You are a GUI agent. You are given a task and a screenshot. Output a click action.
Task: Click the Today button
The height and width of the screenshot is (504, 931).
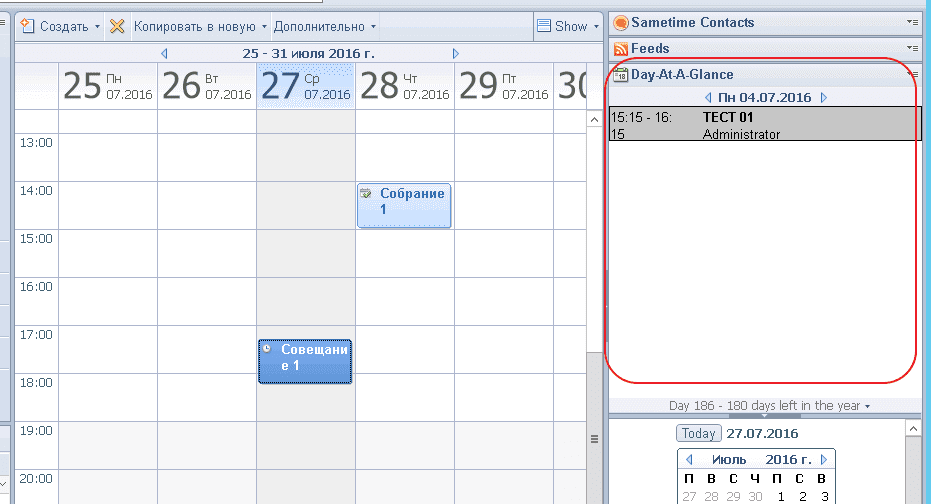coord(698,434)
